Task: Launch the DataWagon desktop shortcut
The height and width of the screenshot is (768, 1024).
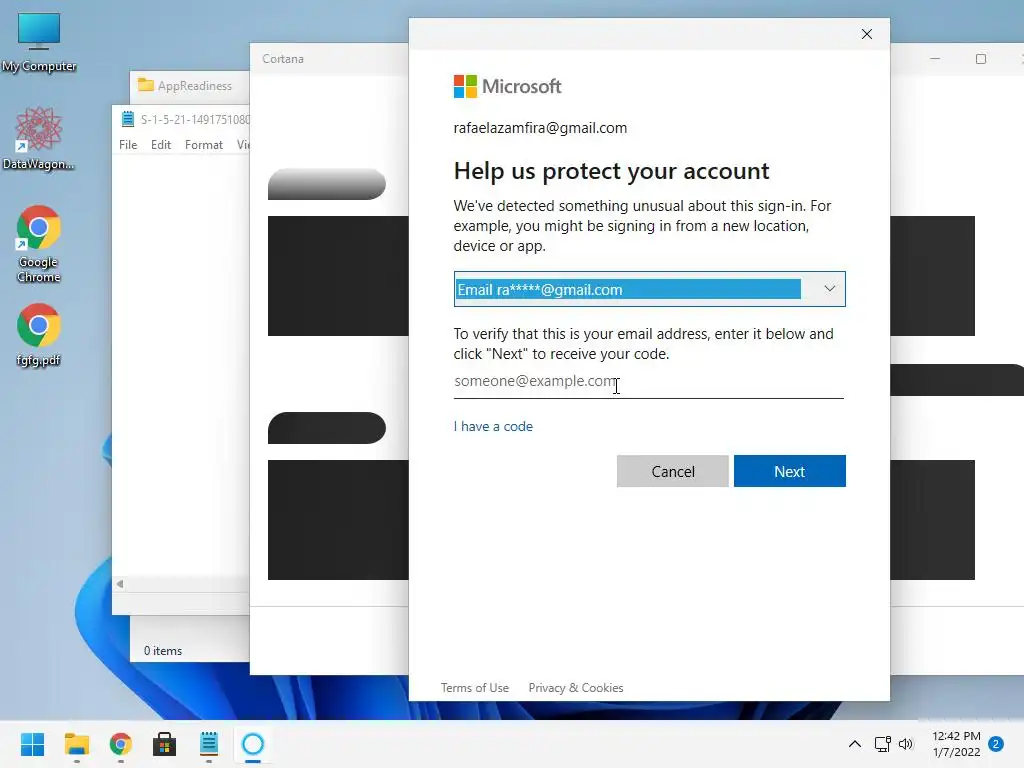Action: point(38,139)
